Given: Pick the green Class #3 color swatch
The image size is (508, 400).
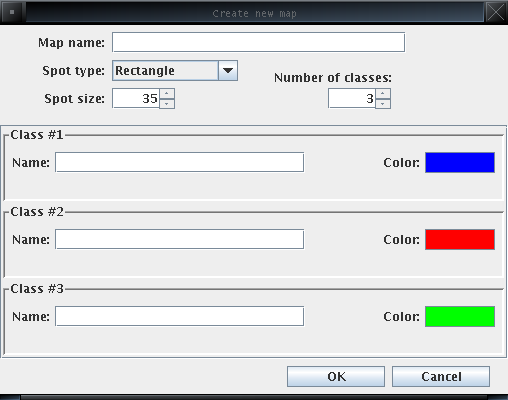Looking at the screenshot, I should (x=460, y=316).
